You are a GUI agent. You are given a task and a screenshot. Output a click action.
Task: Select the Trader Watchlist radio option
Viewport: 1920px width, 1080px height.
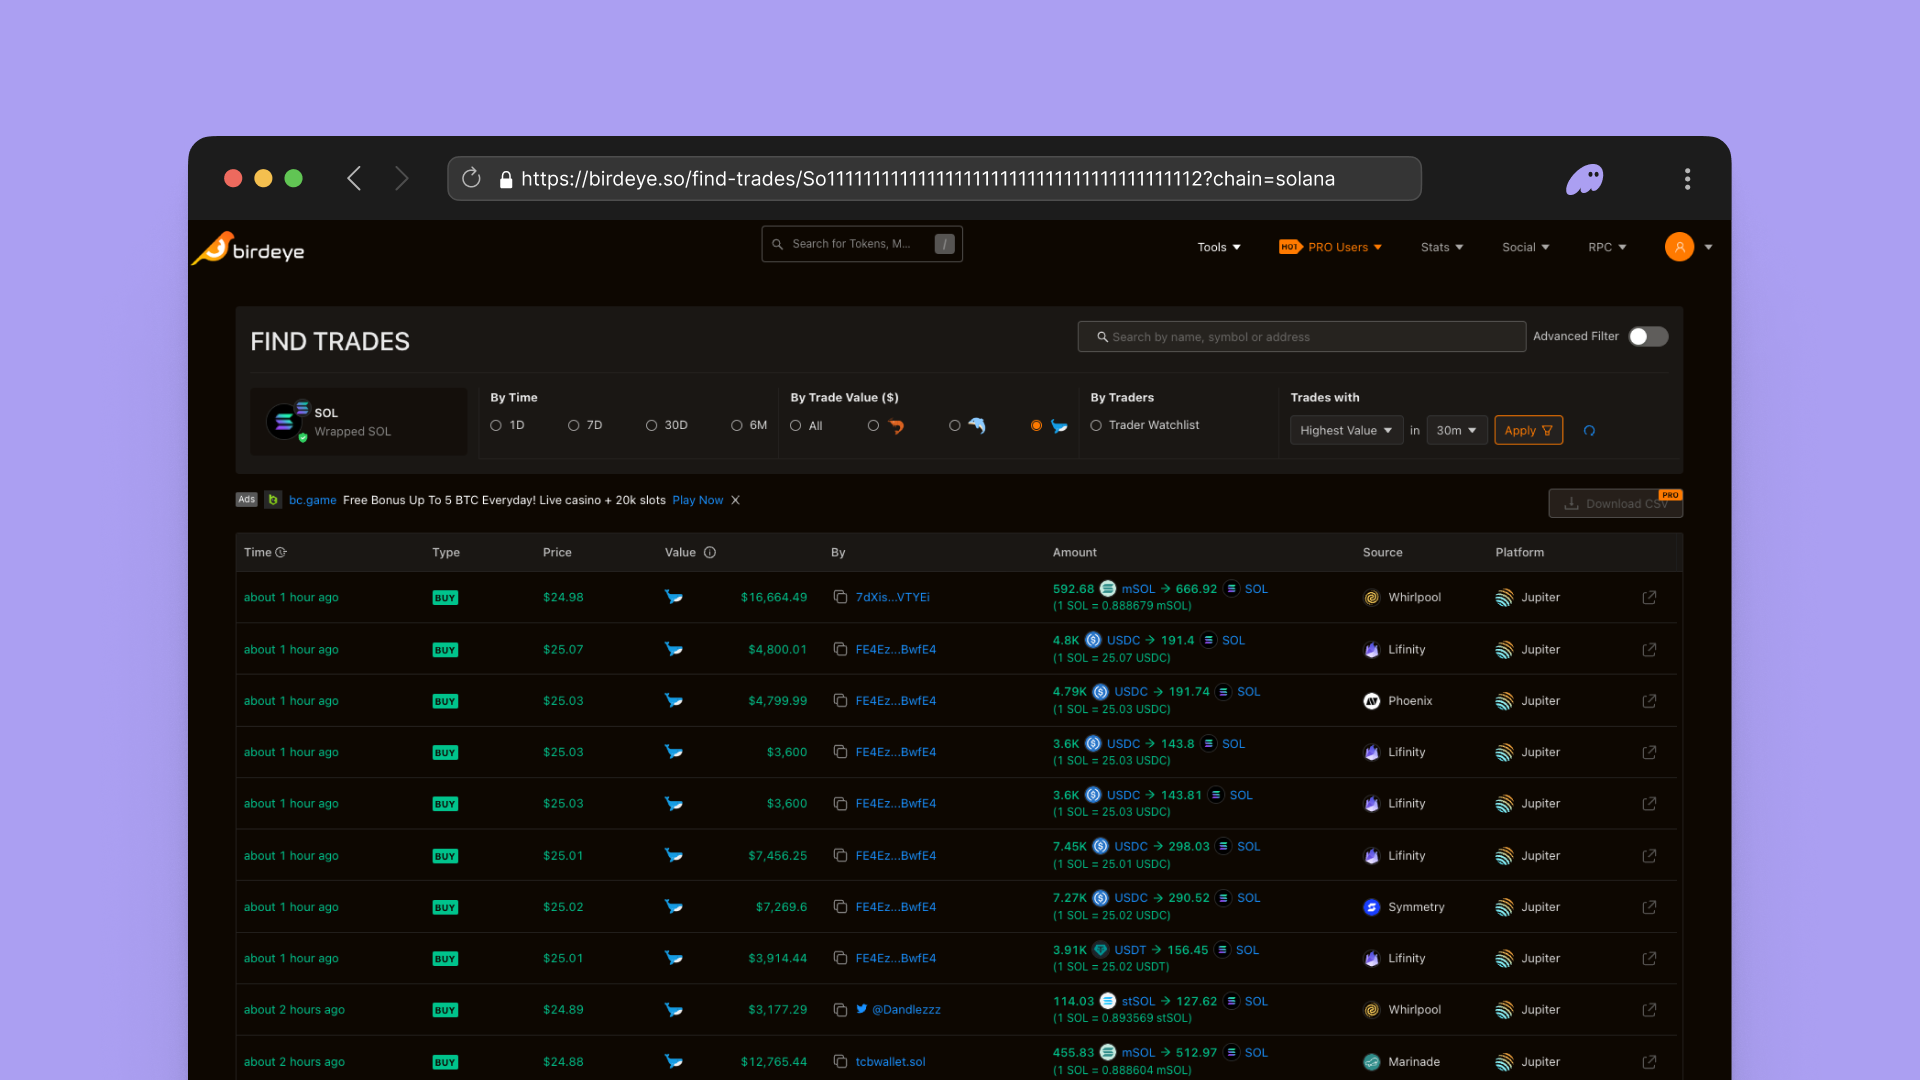point(1096,425)
